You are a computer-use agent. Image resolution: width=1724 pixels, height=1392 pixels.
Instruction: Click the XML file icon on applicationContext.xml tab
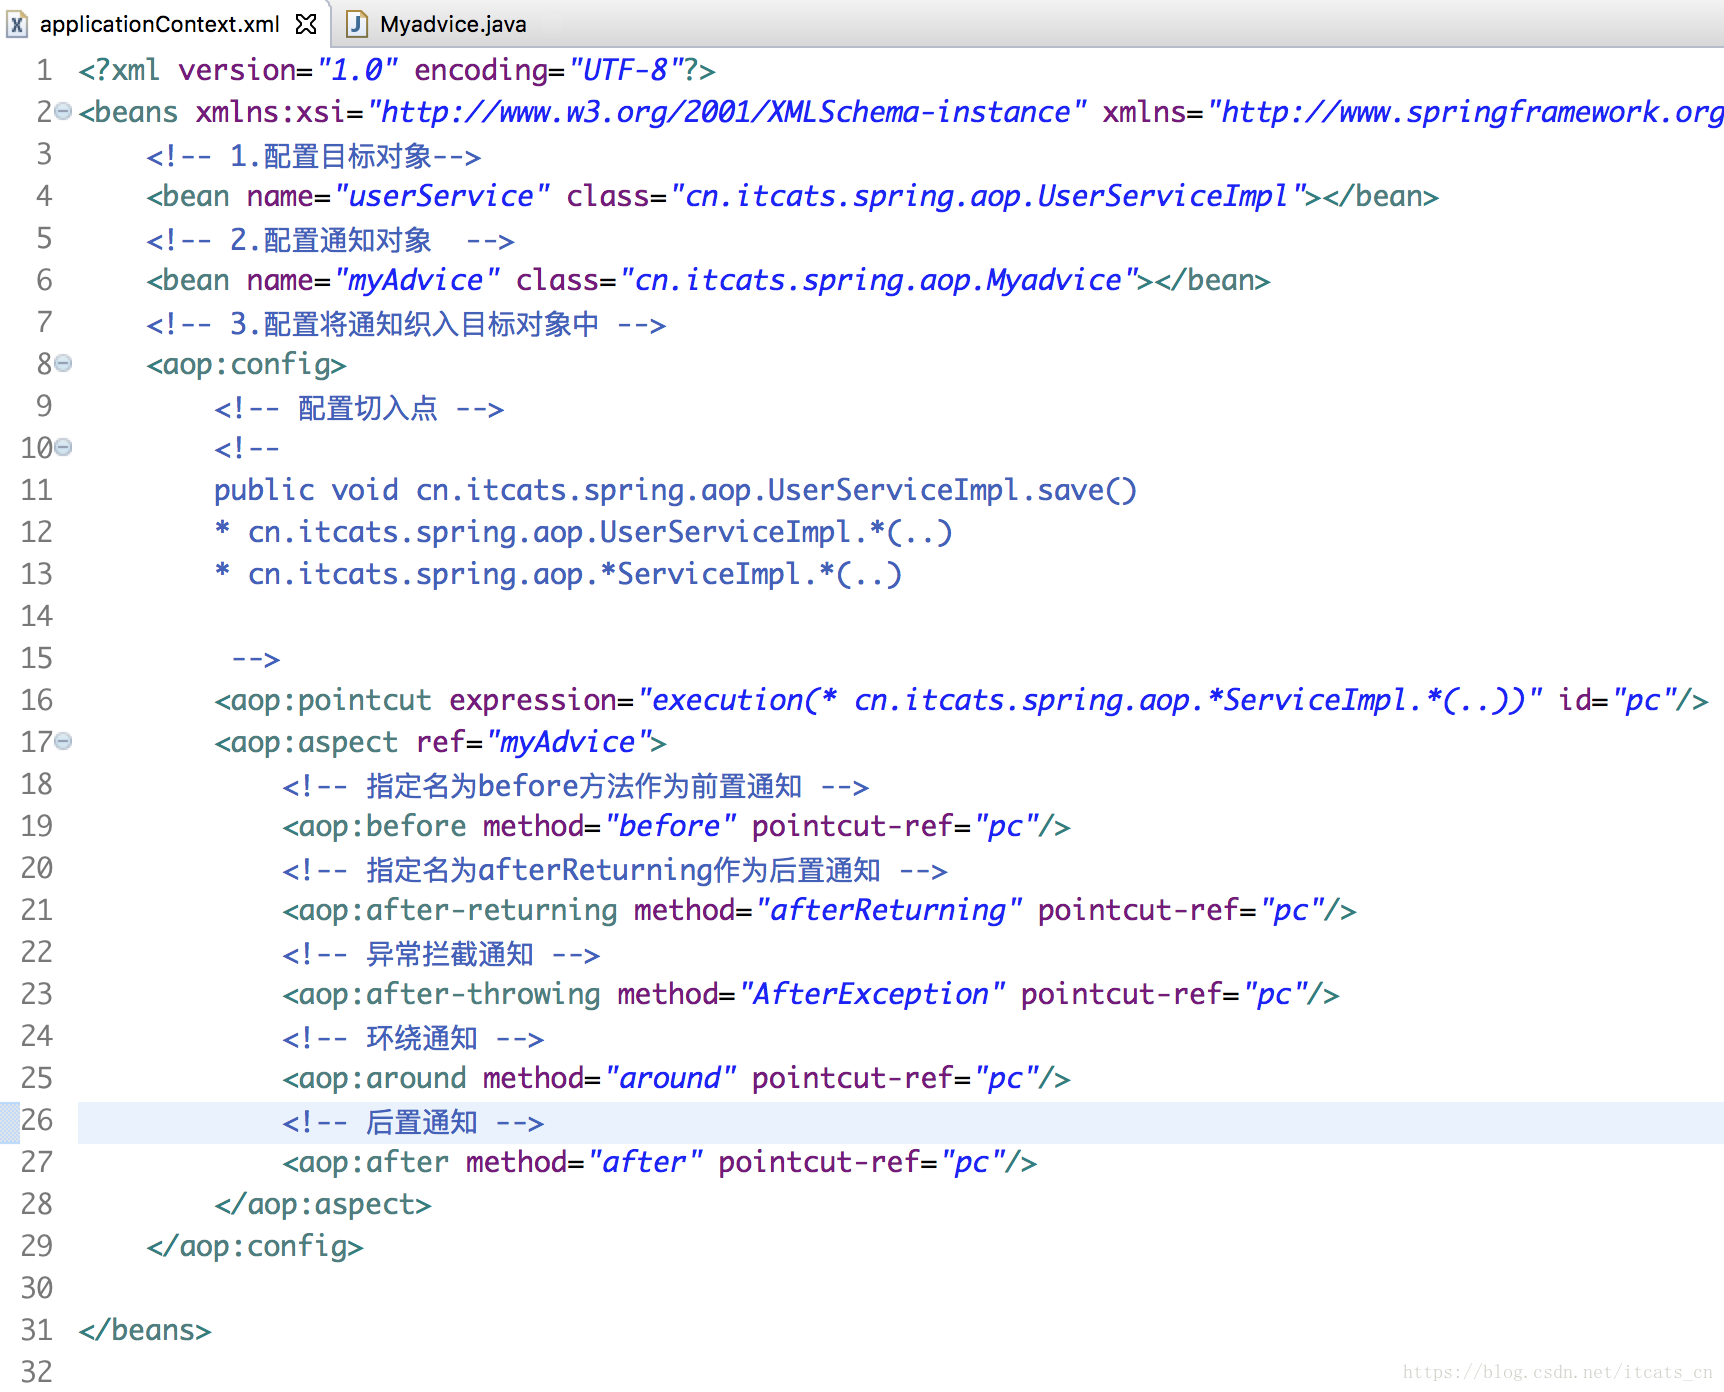click(x=16, y=24)
